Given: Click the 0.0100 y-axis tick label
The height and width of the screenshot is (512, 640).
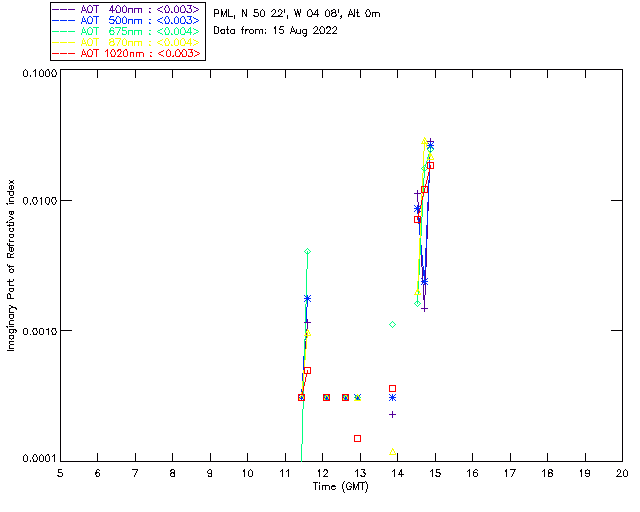Looking at the screenshot, I should coord(38,201).
